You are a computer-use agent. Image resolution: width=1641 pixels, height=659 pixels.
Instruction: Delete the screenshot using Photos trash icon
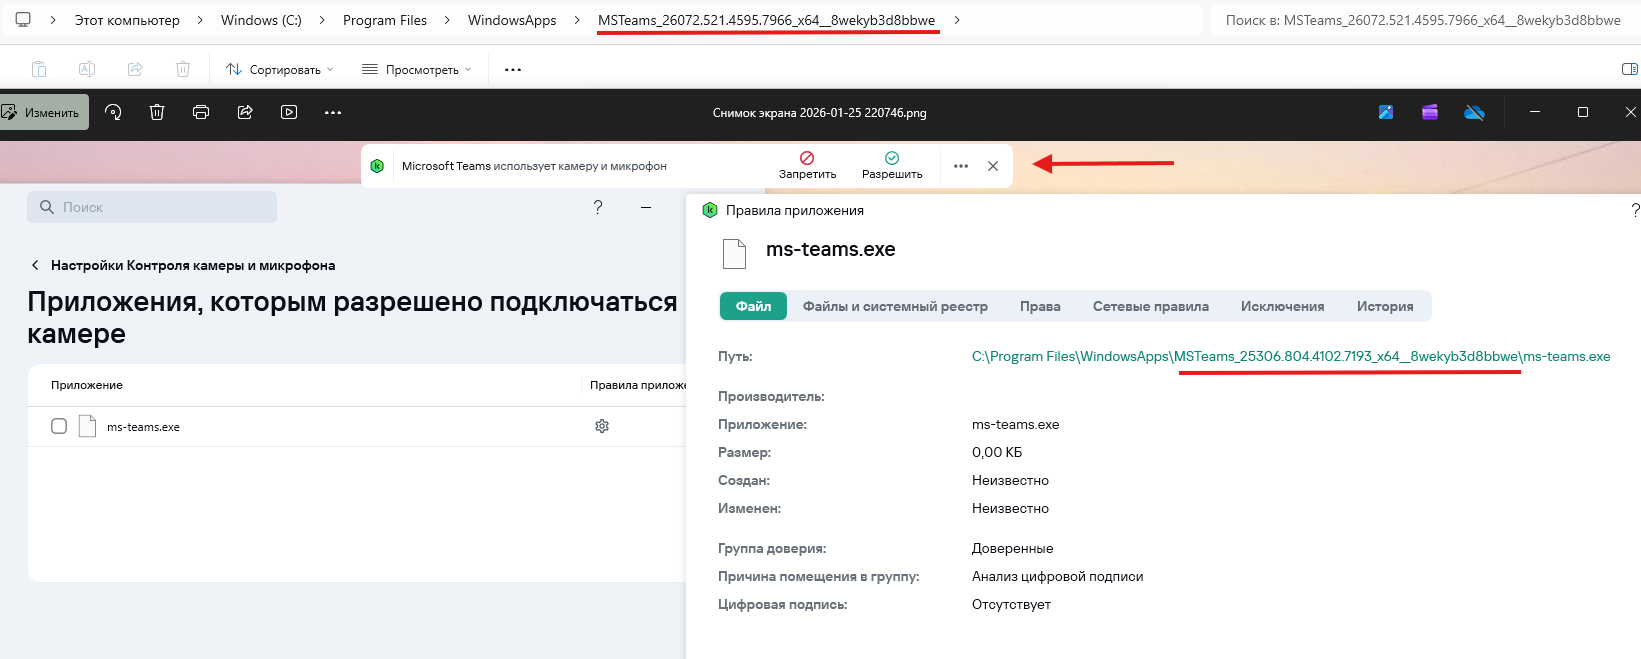tap(157, 112)
